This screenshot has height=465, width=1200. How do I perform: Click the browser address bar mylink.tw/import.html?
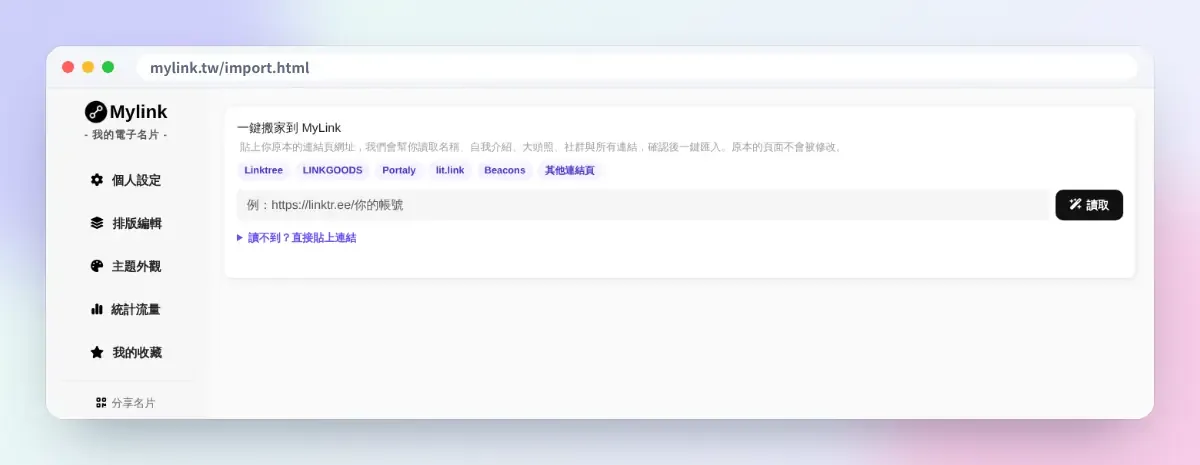click(x=637, y=68)
